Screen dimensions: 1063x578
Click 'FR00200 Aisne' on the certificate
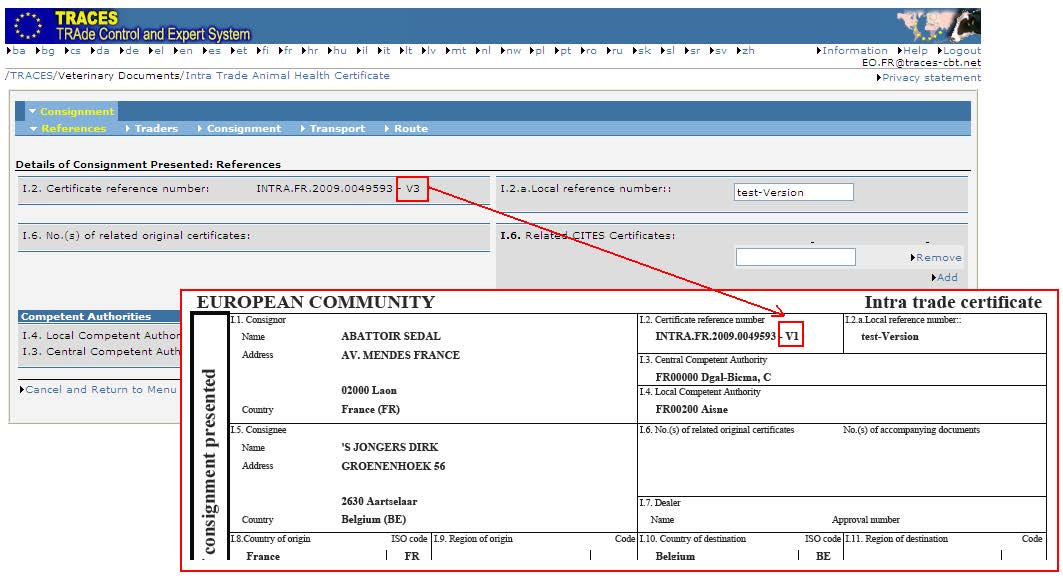click(691, 409)
